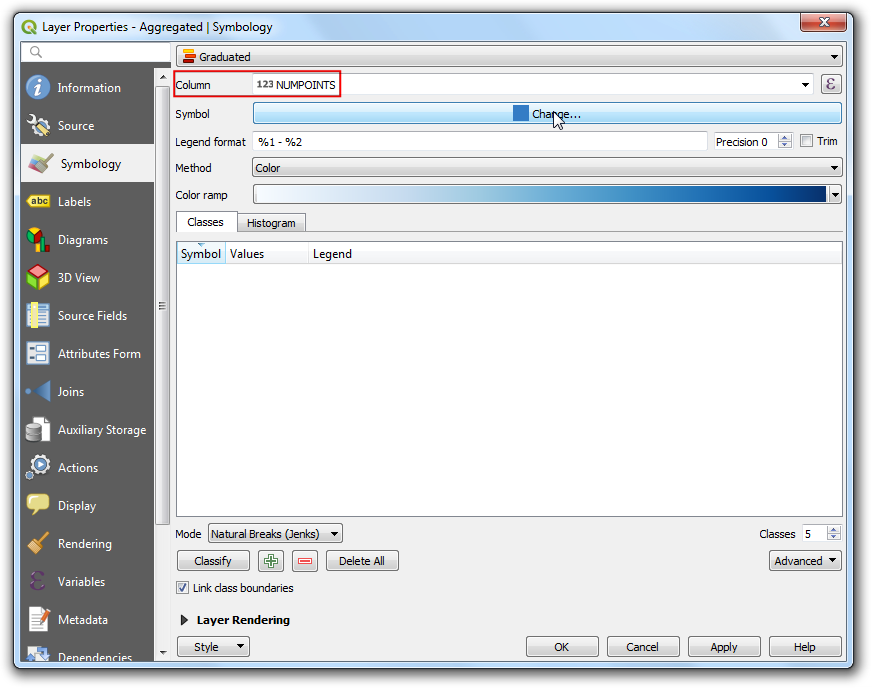The height and width of the screenshot is (688, 872).
Task: Open the Graduated renderer type dropdown
Action: (x=509, y=57)
